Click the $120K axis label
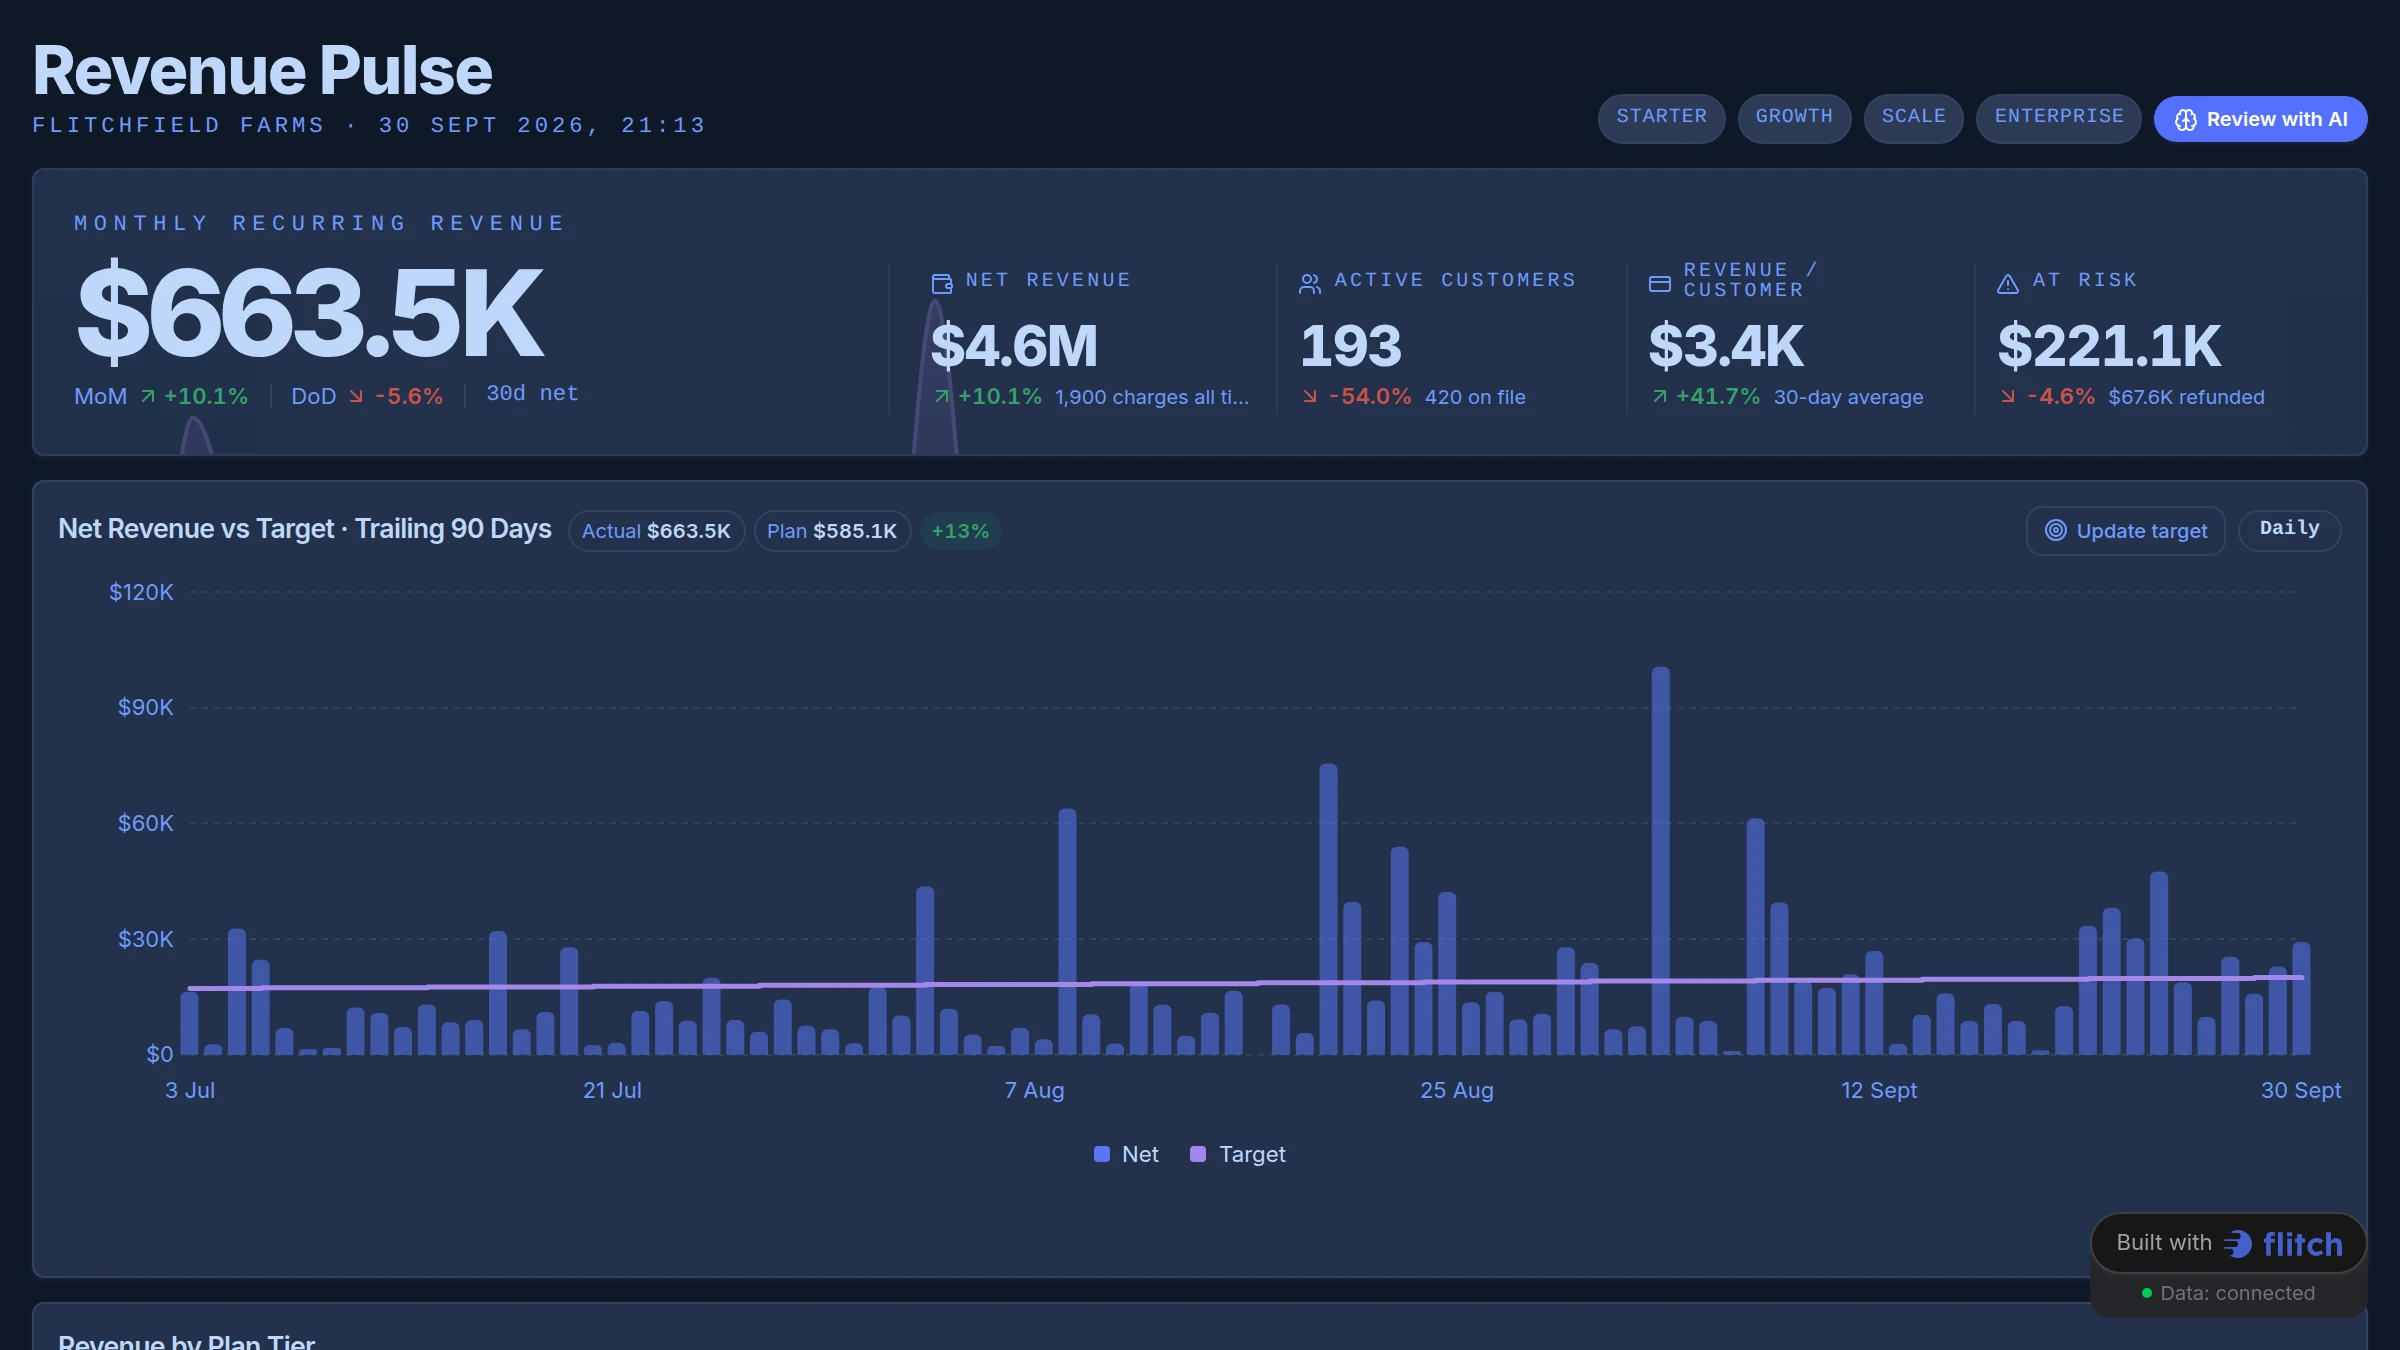Image resolution: width=2400 pixels, height=1350 pixels. click(x=141, y=592)
